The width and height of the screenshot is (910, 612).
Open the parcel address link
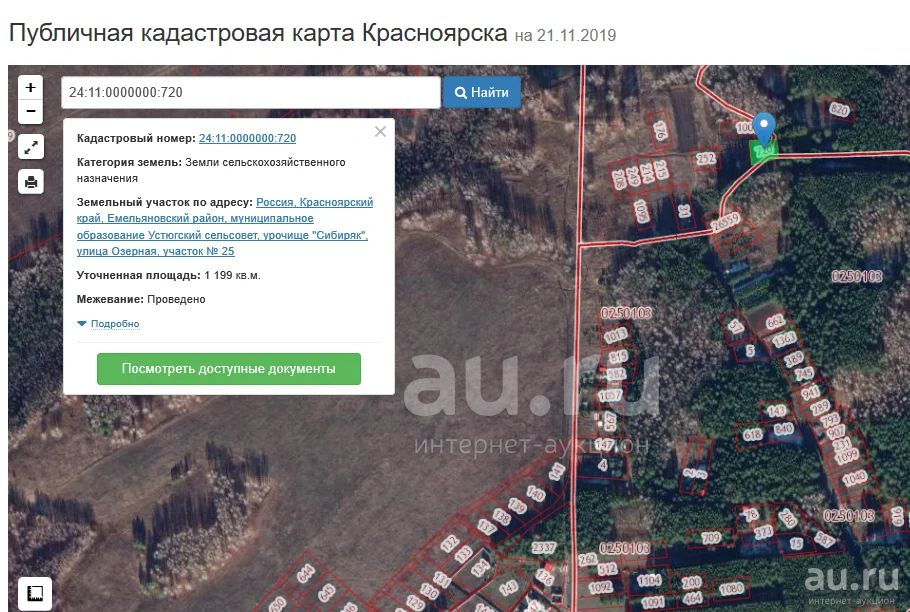pyautogui.click(x=225, y=226)
